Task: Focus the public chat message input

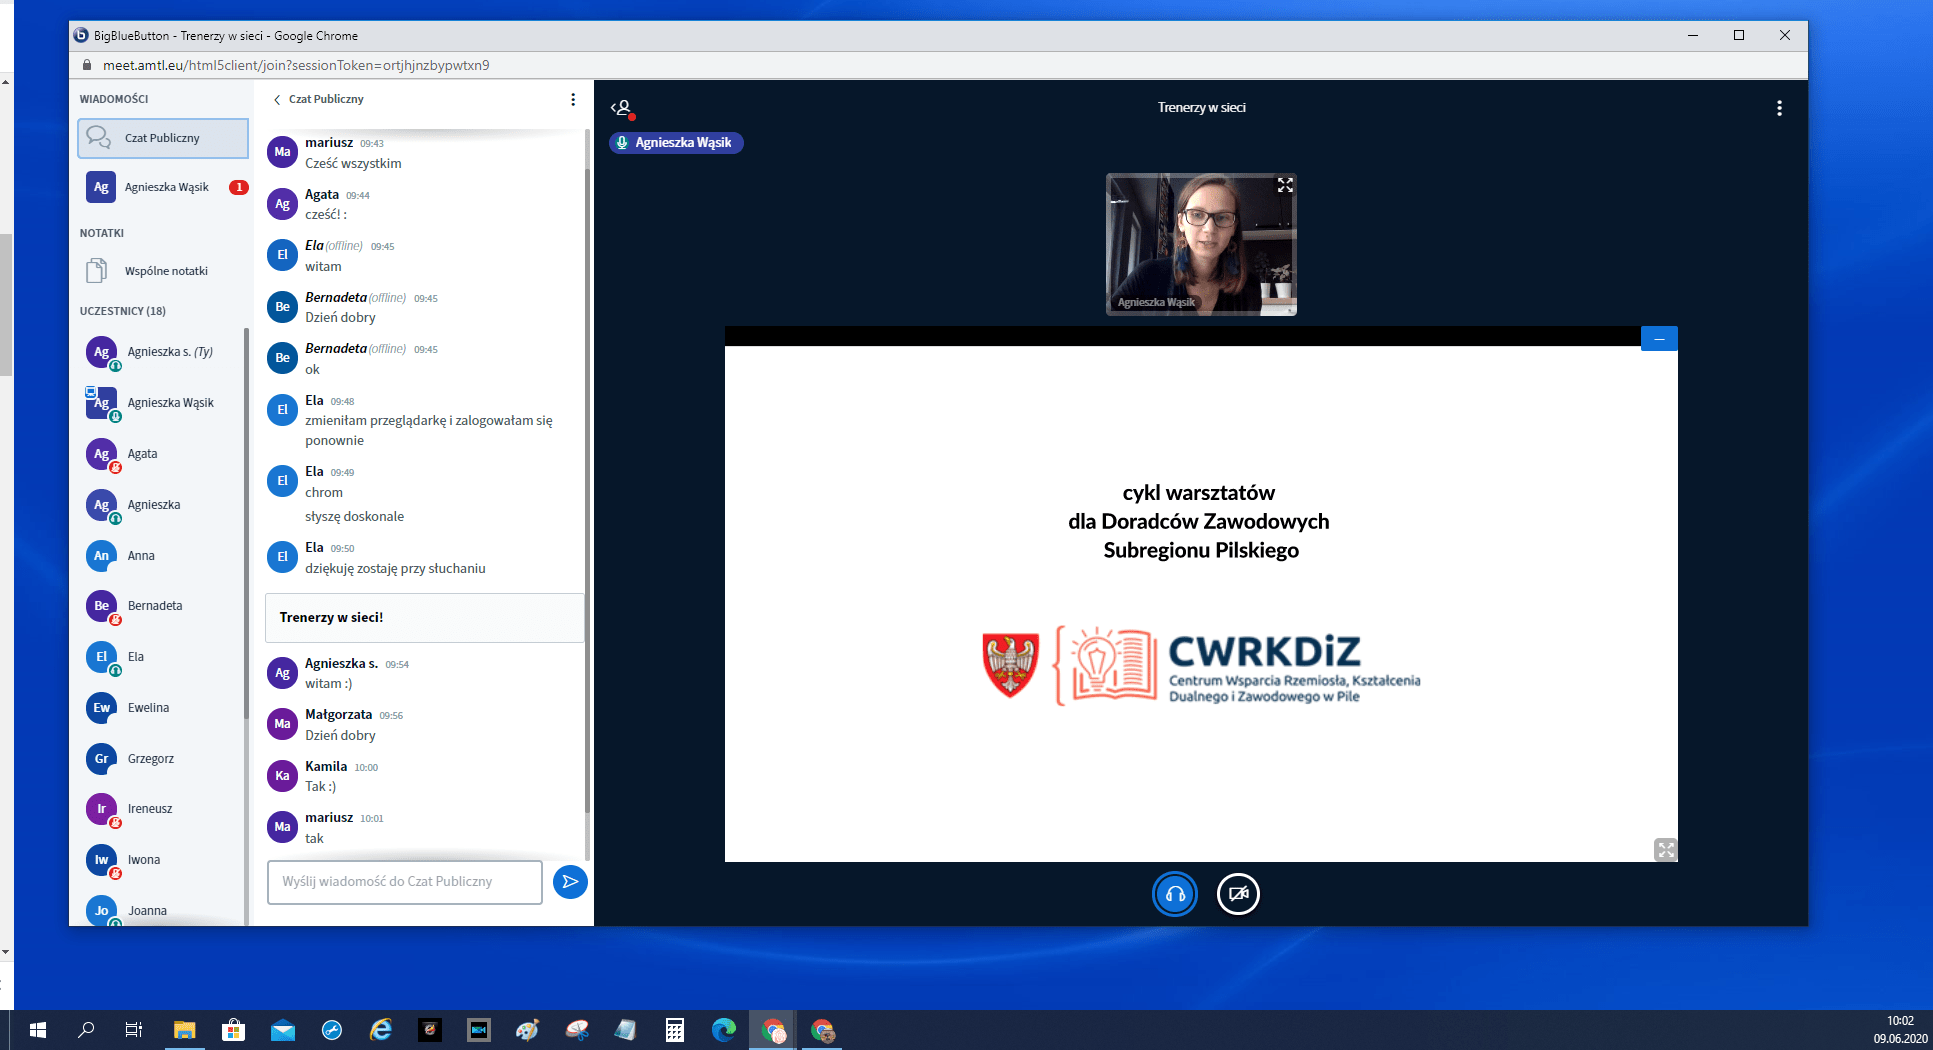Action: [405, 881]
